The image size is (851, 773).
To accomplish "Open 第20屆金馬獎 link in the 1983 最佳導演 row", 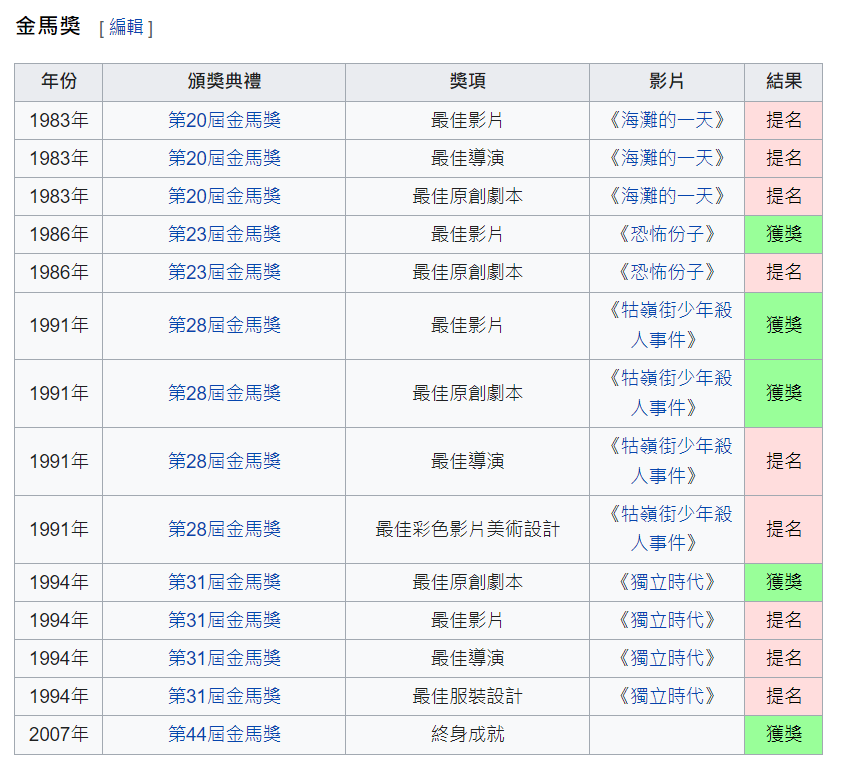I will pyautogui.click(x=224, y=158).
